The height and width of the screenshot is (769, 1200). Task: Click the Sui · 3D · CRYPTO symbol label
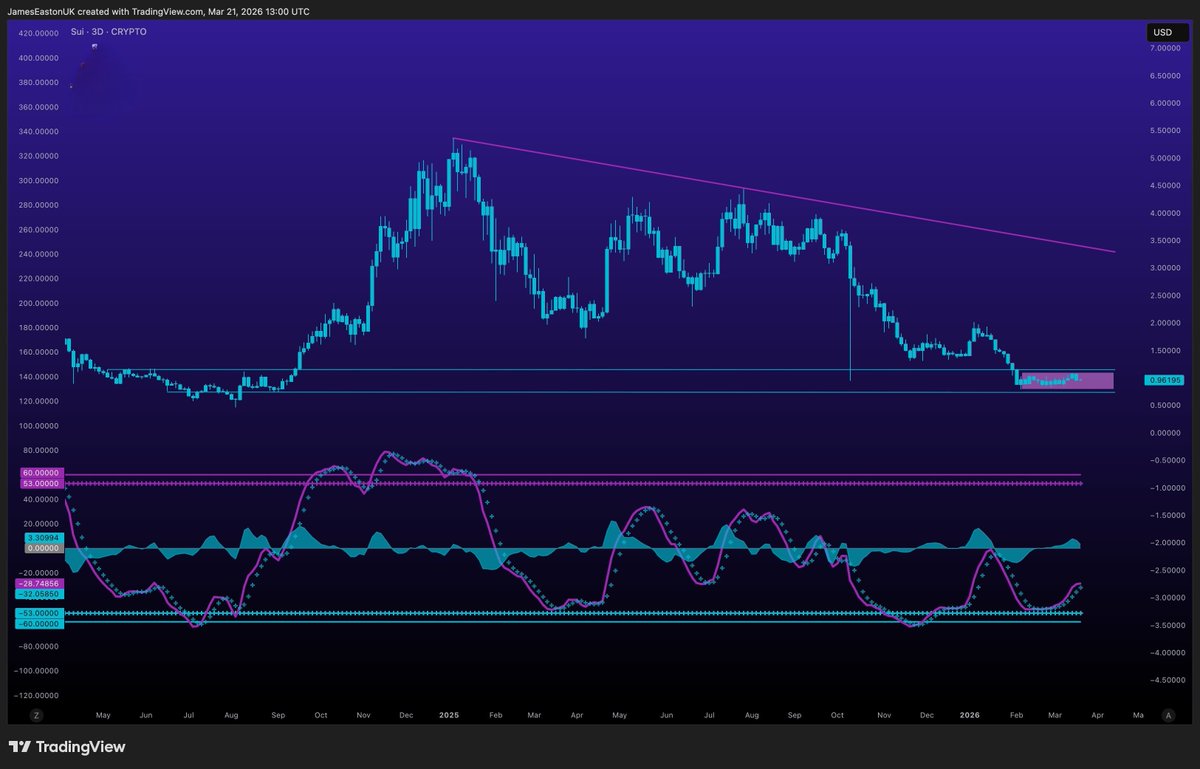109,32
